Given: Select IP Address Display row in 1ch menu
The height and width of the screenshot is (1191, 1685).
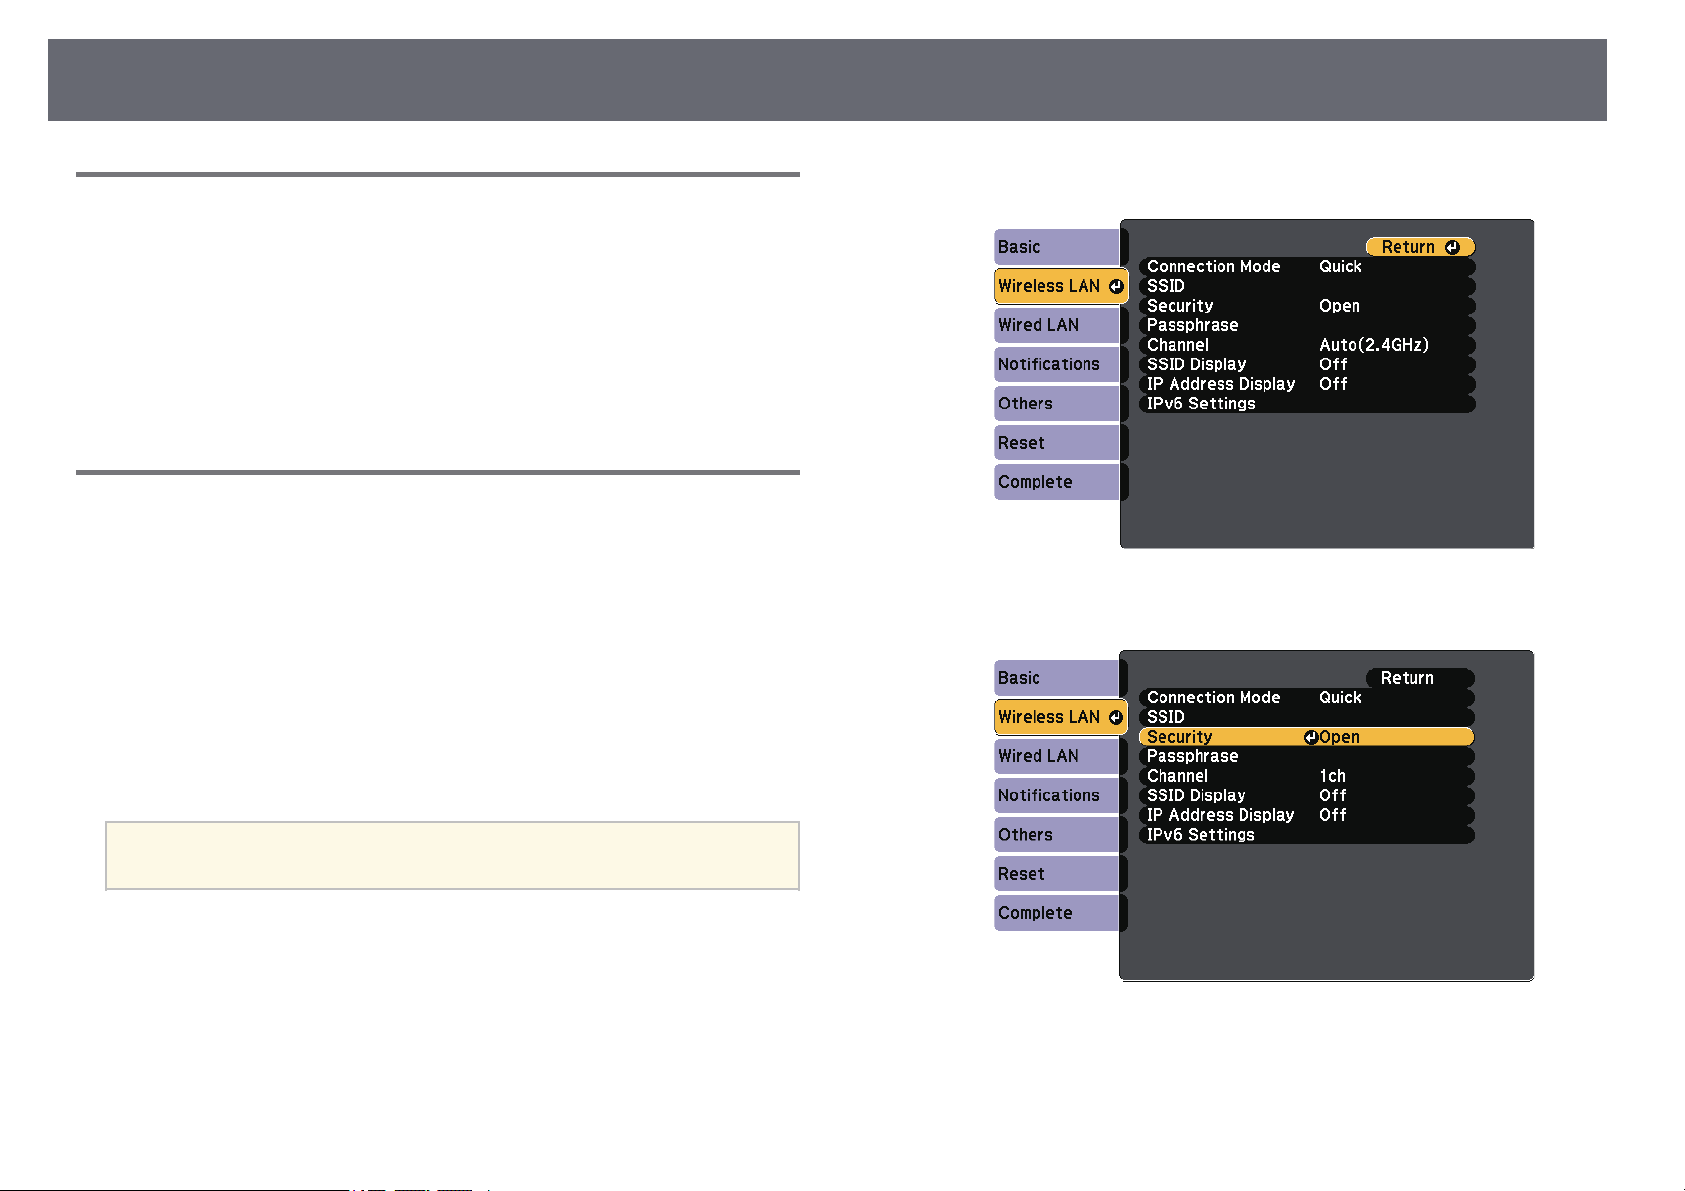Looking at the screenshot, I should pyautogui.click(x=1307, y=815).
